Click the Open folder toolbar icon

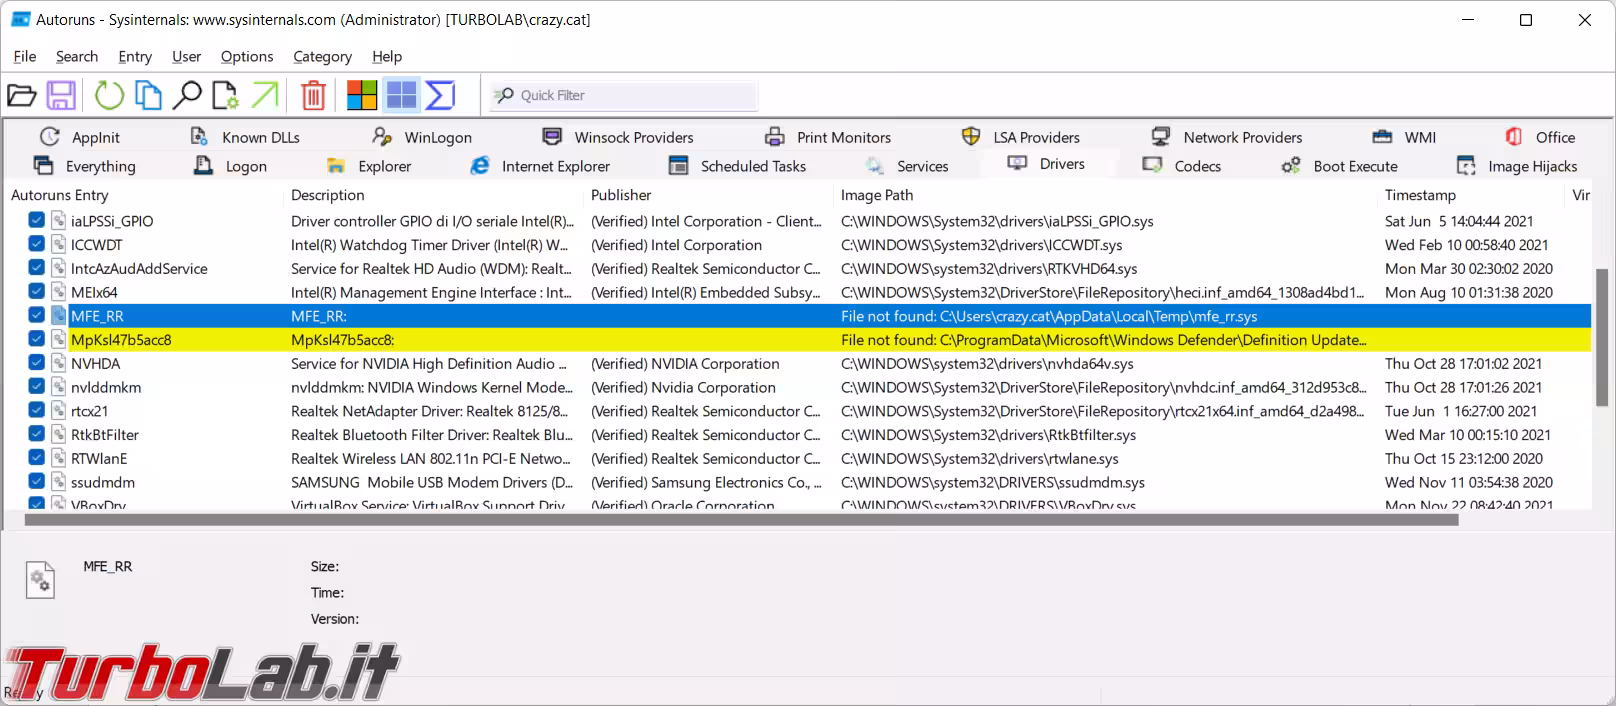[21, 96]
